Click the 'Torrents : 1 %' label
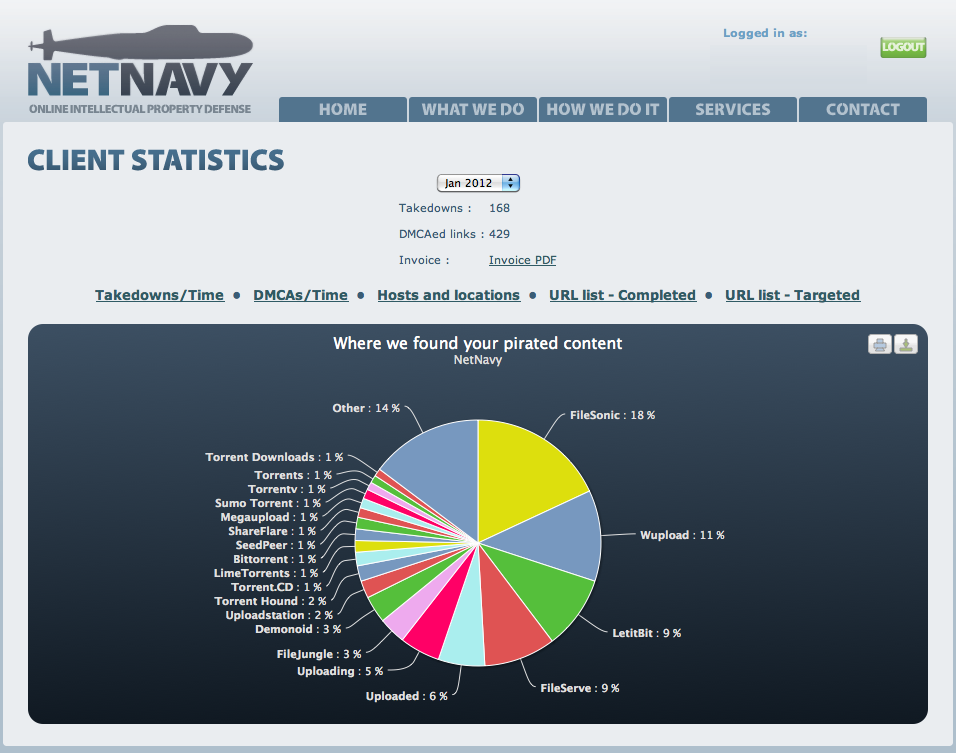The height and width of the screenshot is (753, 956). coord(293,475)
